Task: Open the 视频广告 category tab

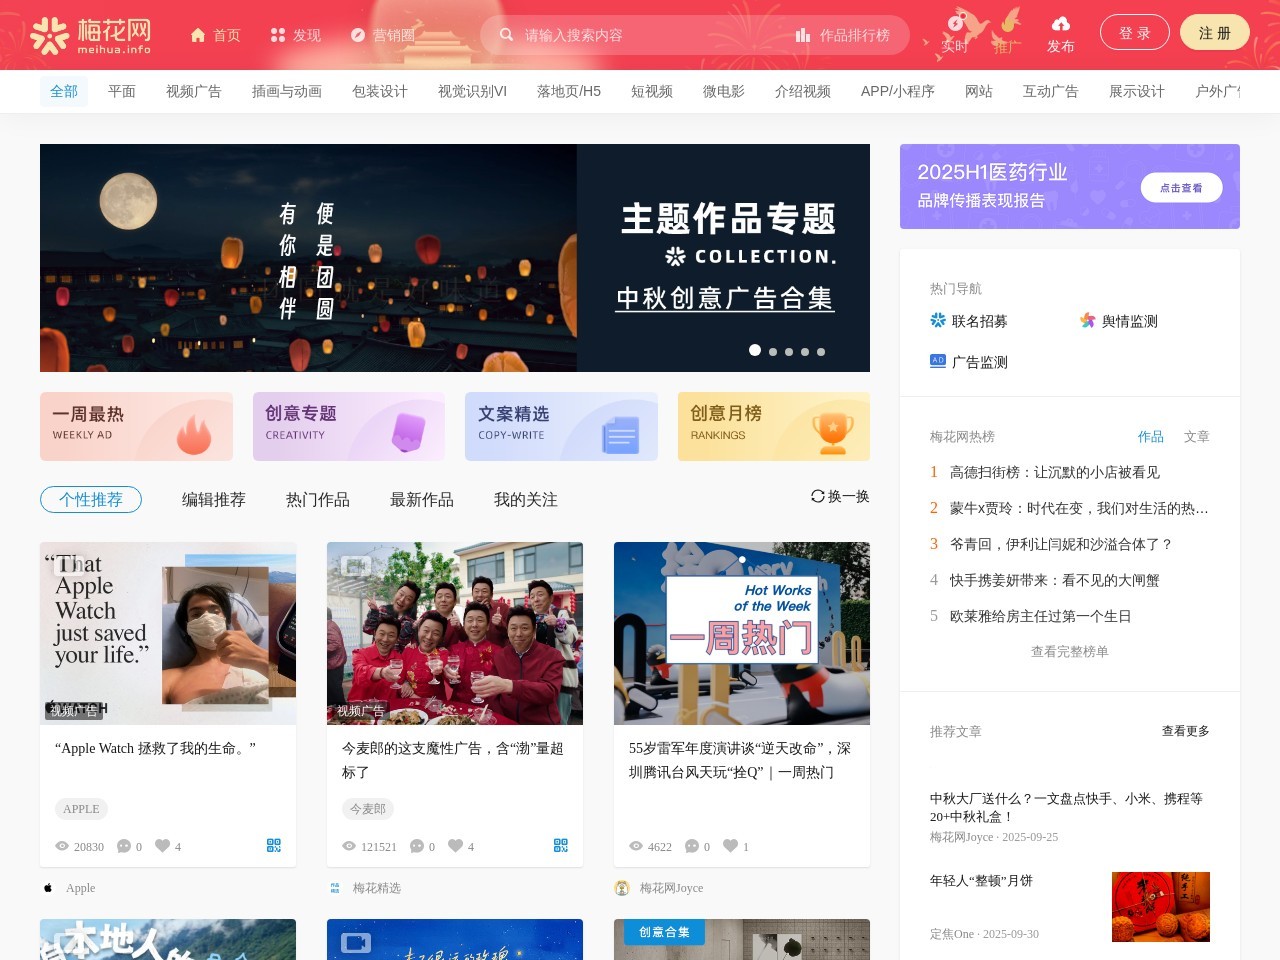Action: [x=194, y=92]
